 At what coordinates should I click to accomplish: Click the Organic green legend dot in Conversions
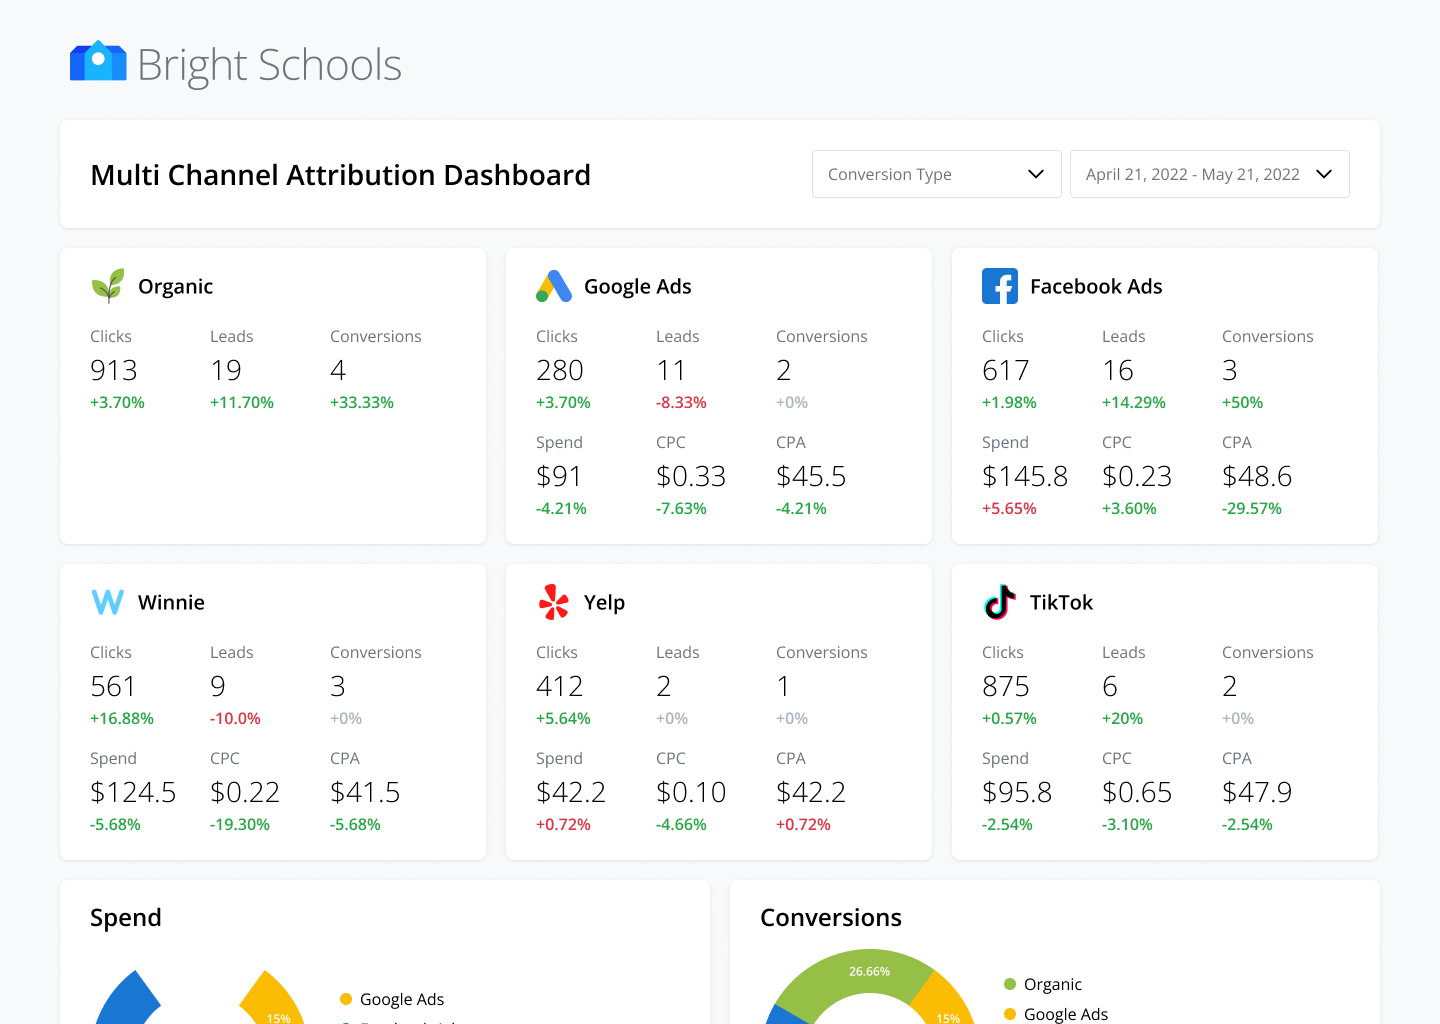pos(1010,984)
